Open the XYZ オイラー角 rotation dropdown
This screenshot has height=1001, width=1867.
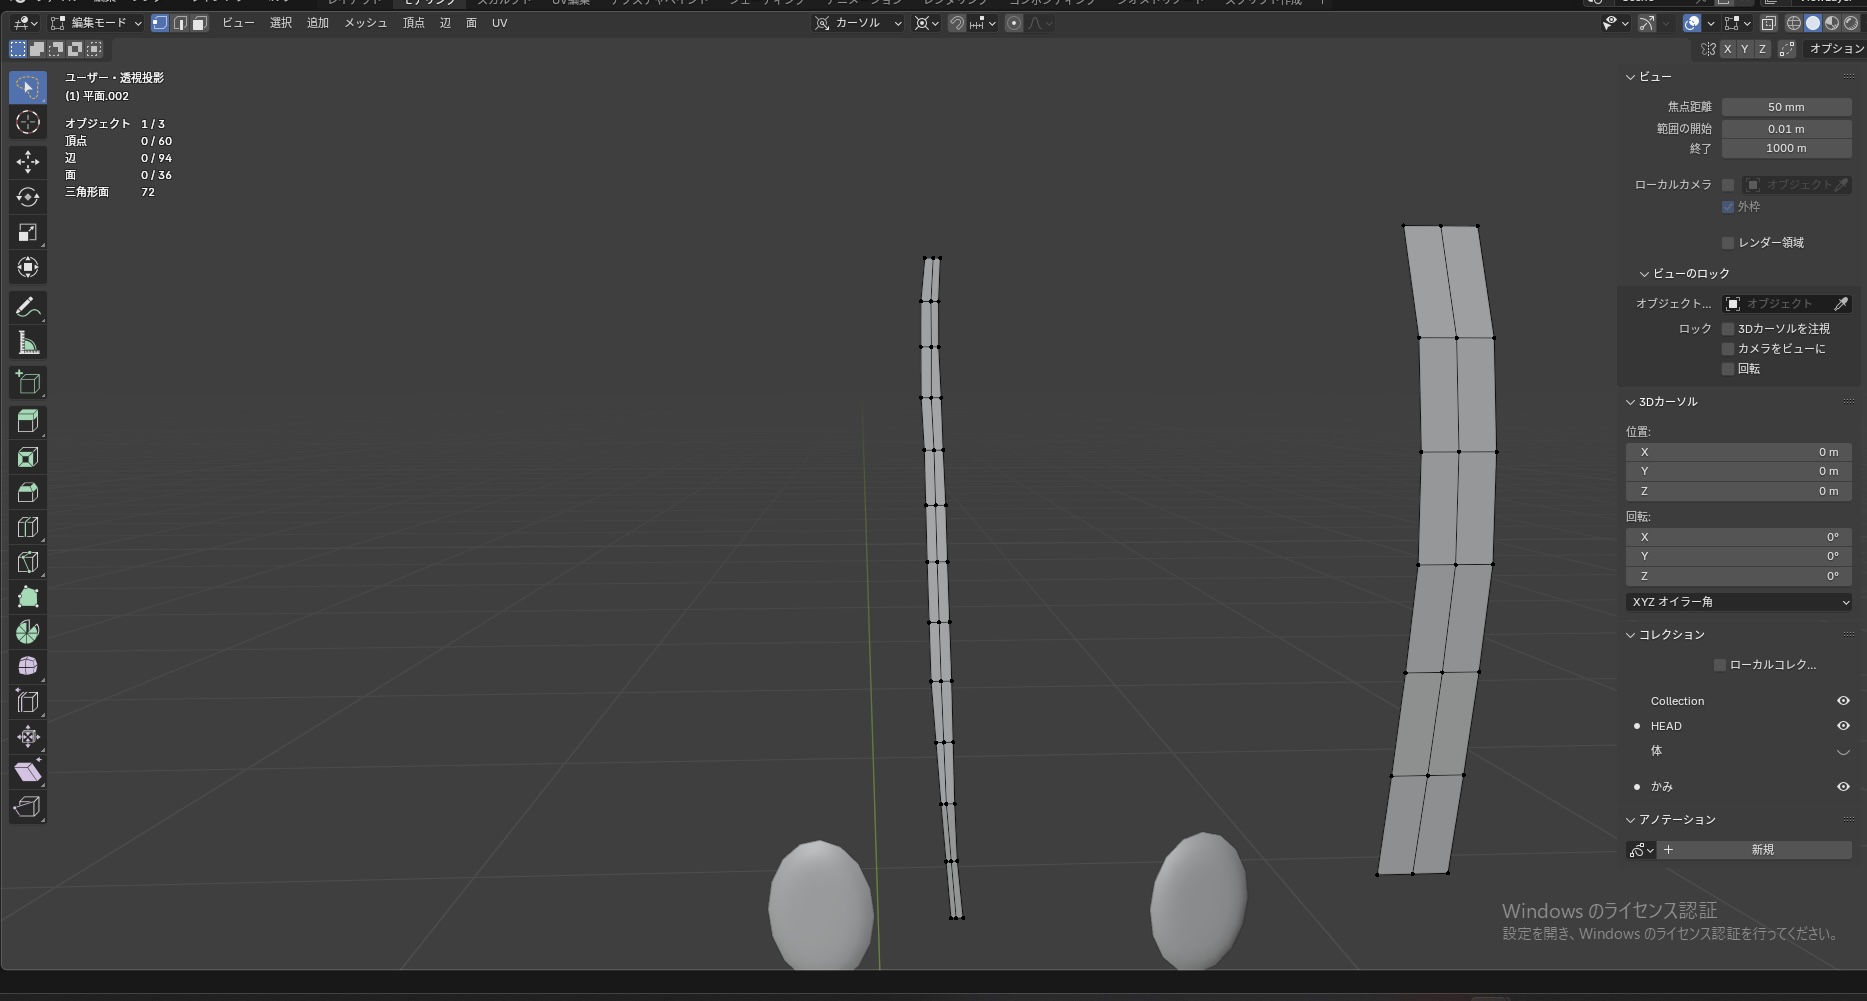[1739, 602]
